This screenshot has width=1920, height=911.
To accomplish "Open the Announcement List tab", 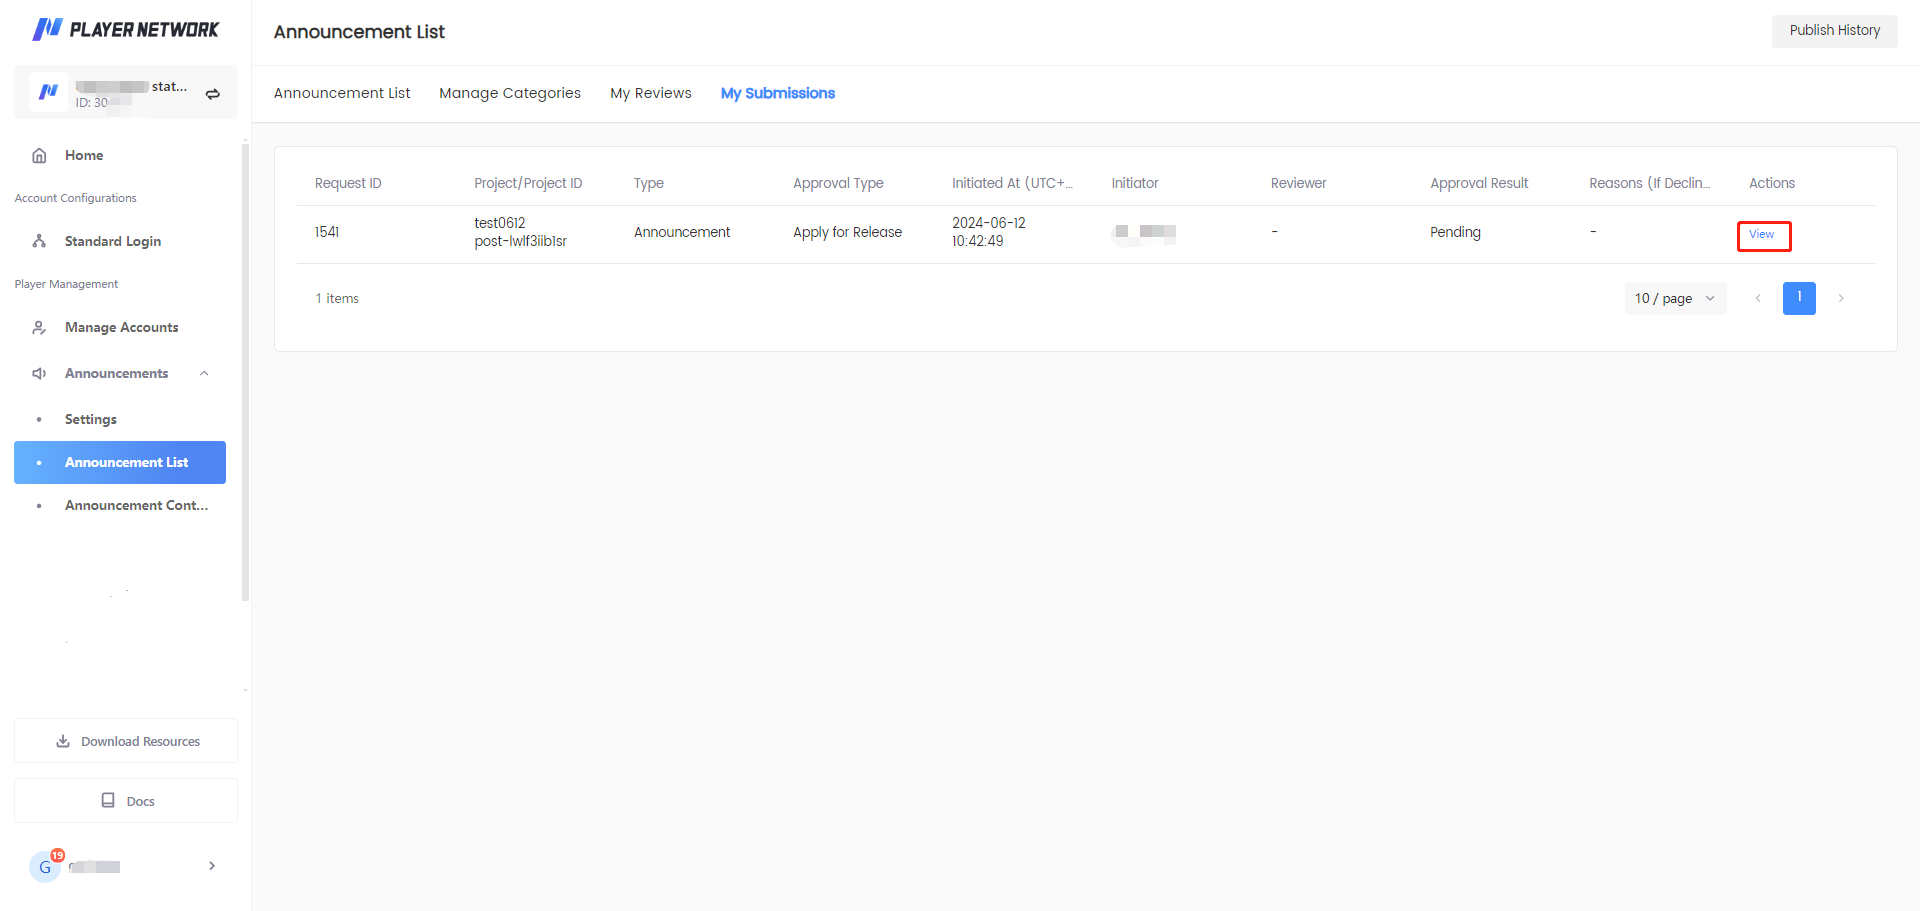I will point(342,93).
